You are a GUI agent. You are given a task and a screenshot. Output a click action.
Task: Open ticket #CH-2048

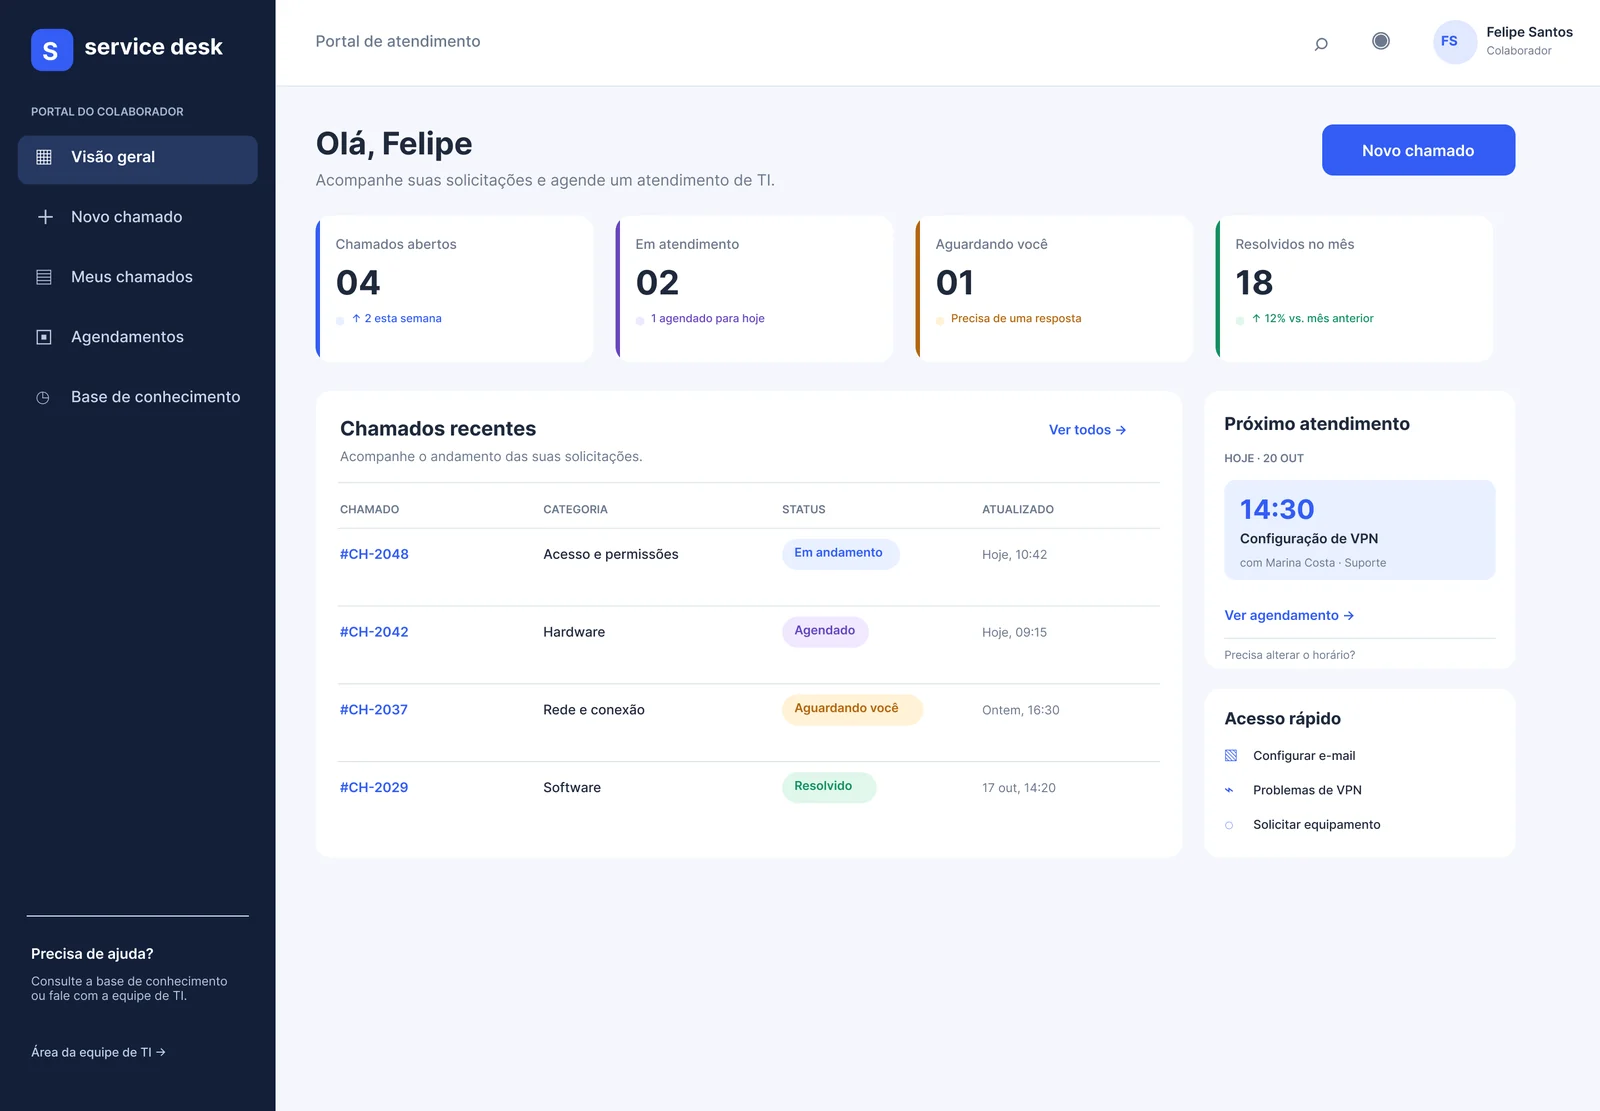pos(374,554)
